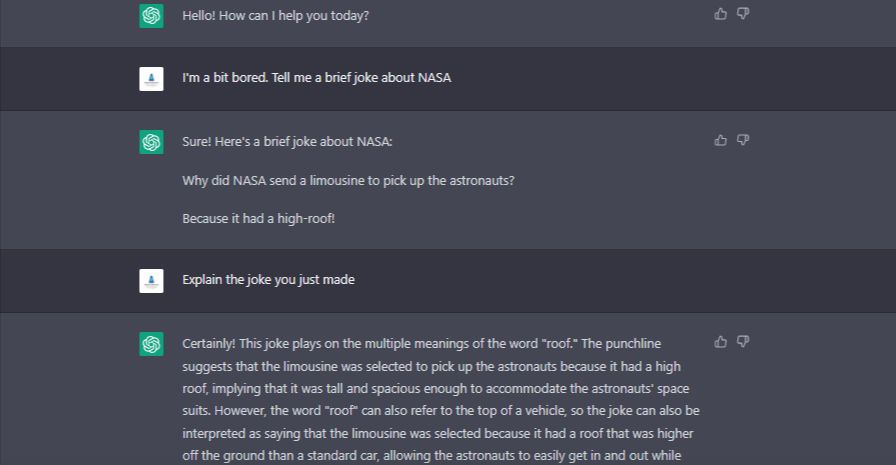Click the line starting "suits. However, the word"
The width and height of the screenshot is (896, 465).
click(x=440, y=411)
